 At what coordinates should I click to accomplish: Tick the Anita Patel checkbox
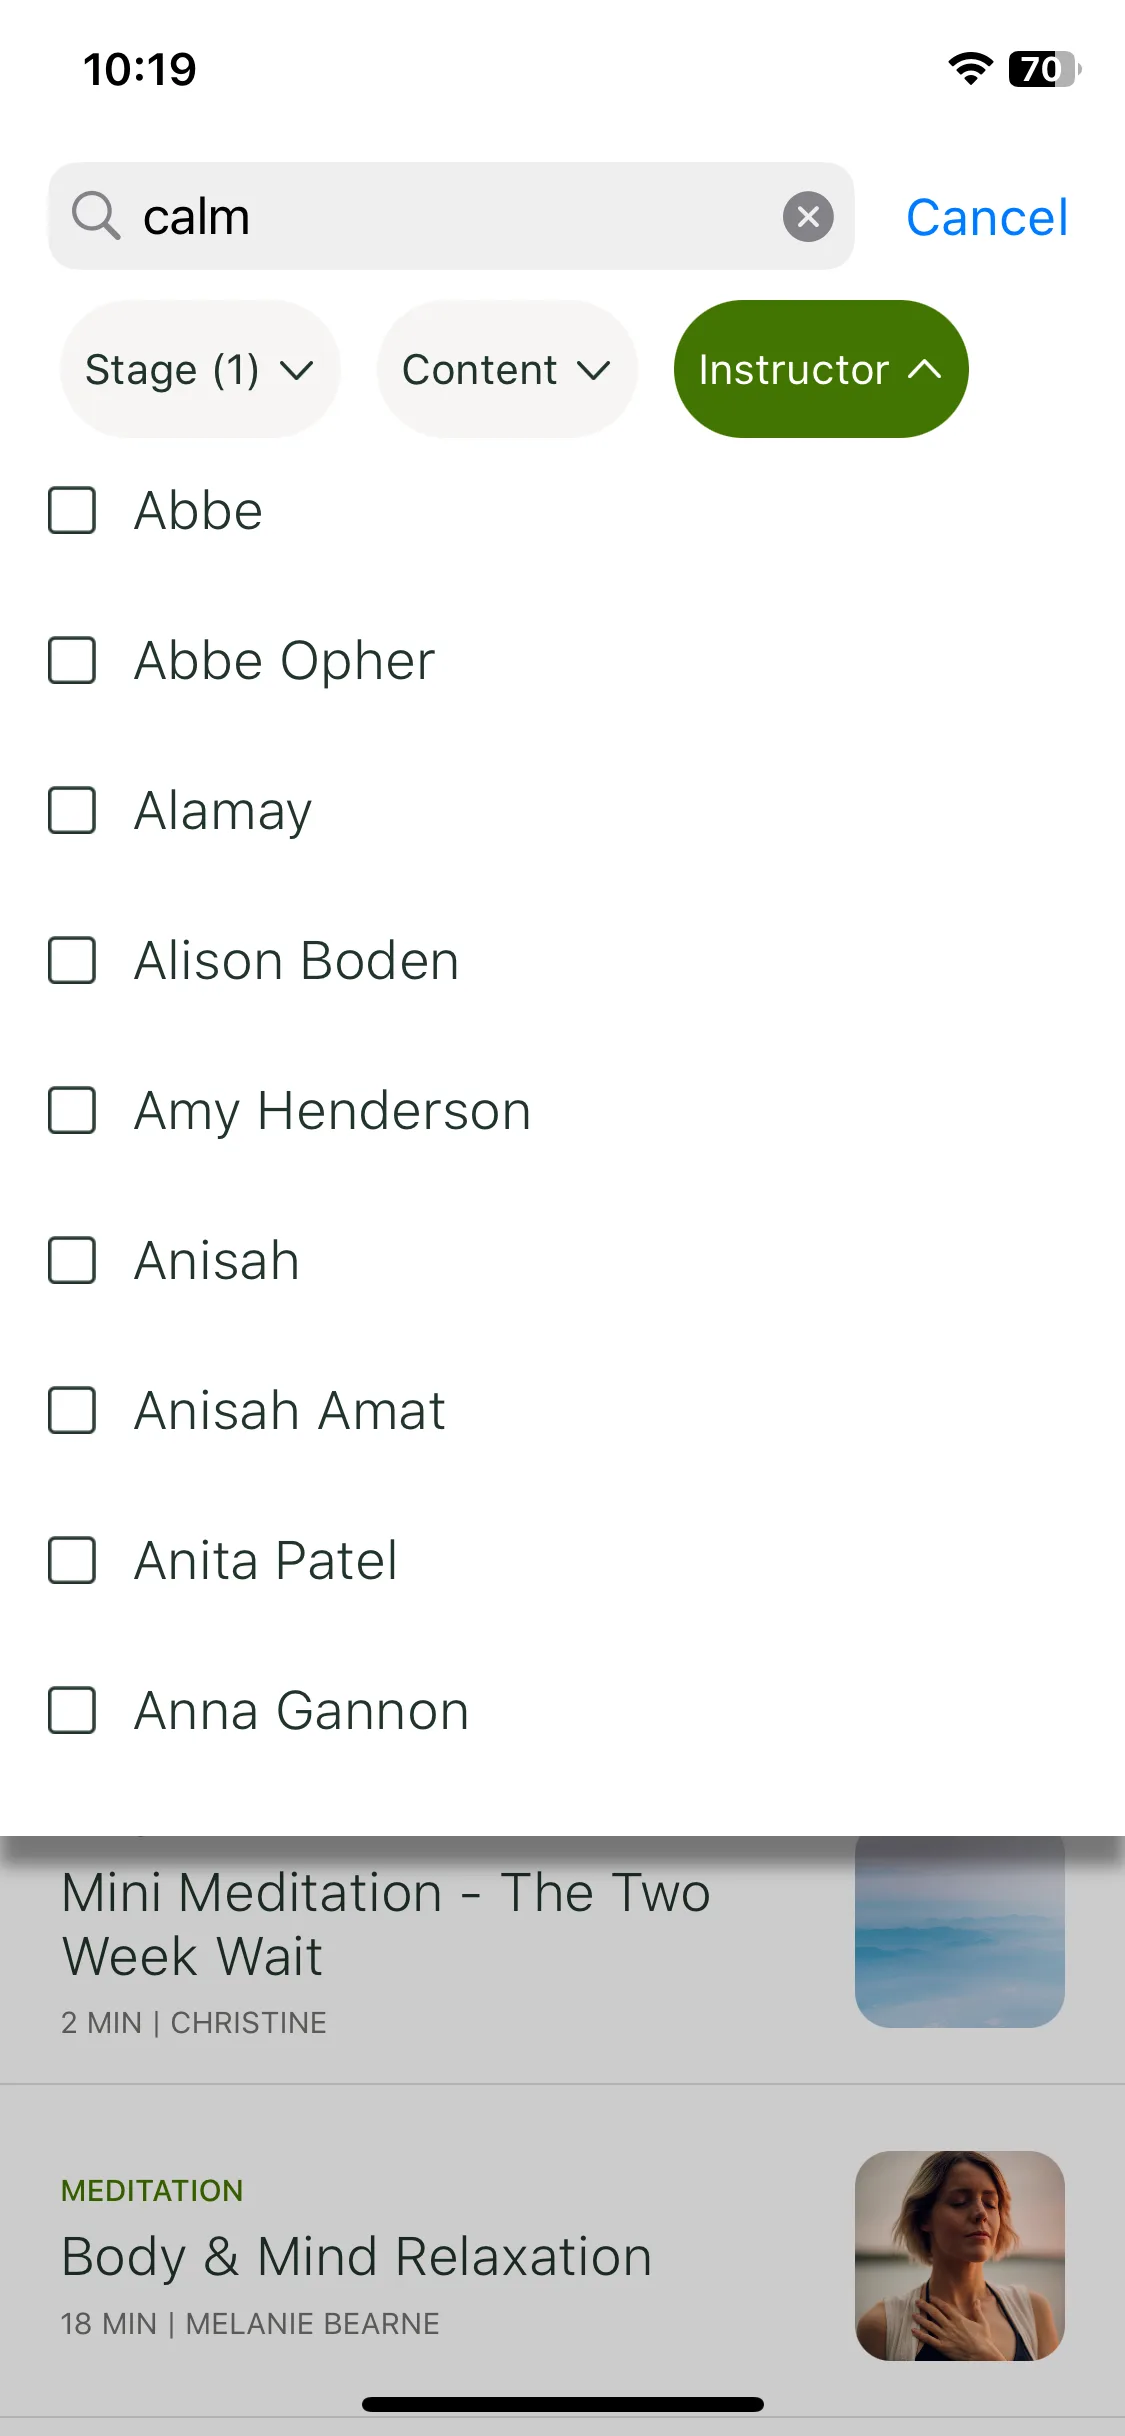tap(72, 1560)
